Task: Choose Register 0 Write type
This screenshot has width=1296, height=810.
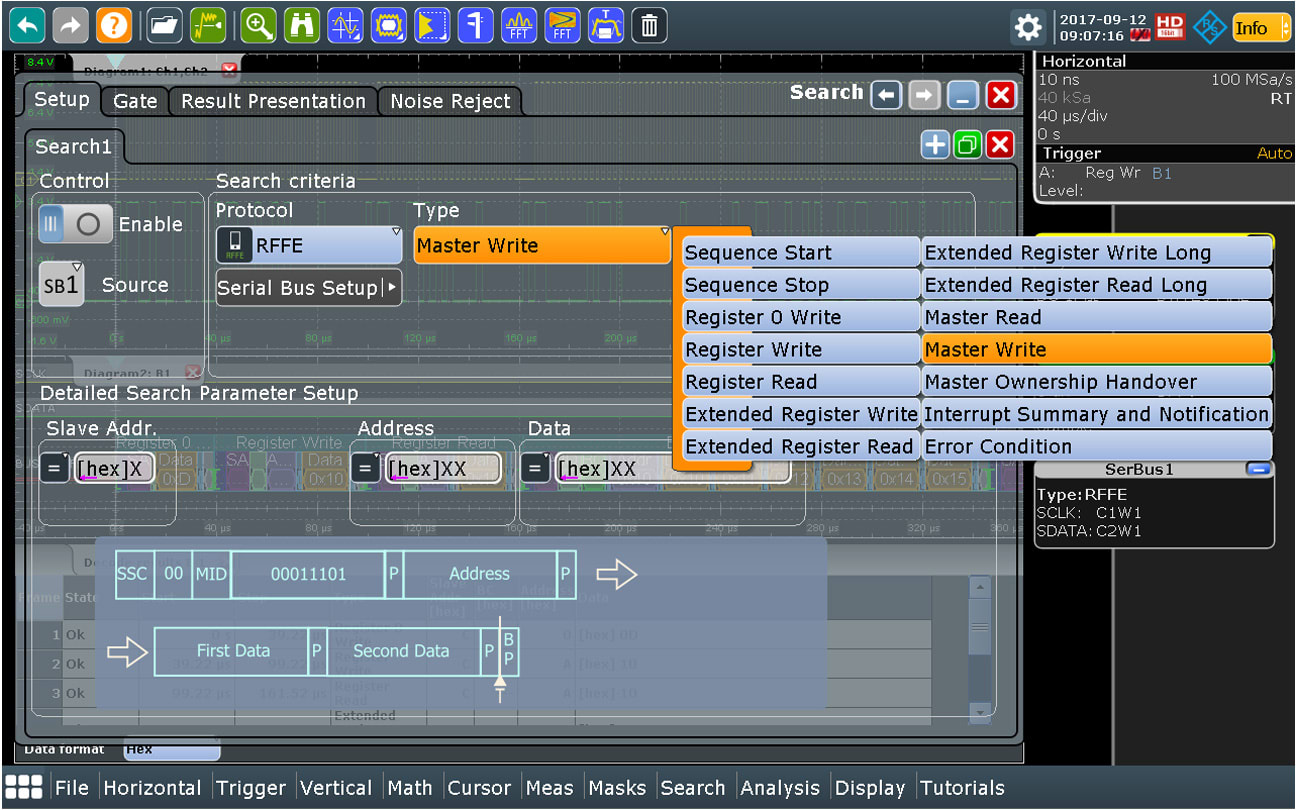Action: coord(801,317)
